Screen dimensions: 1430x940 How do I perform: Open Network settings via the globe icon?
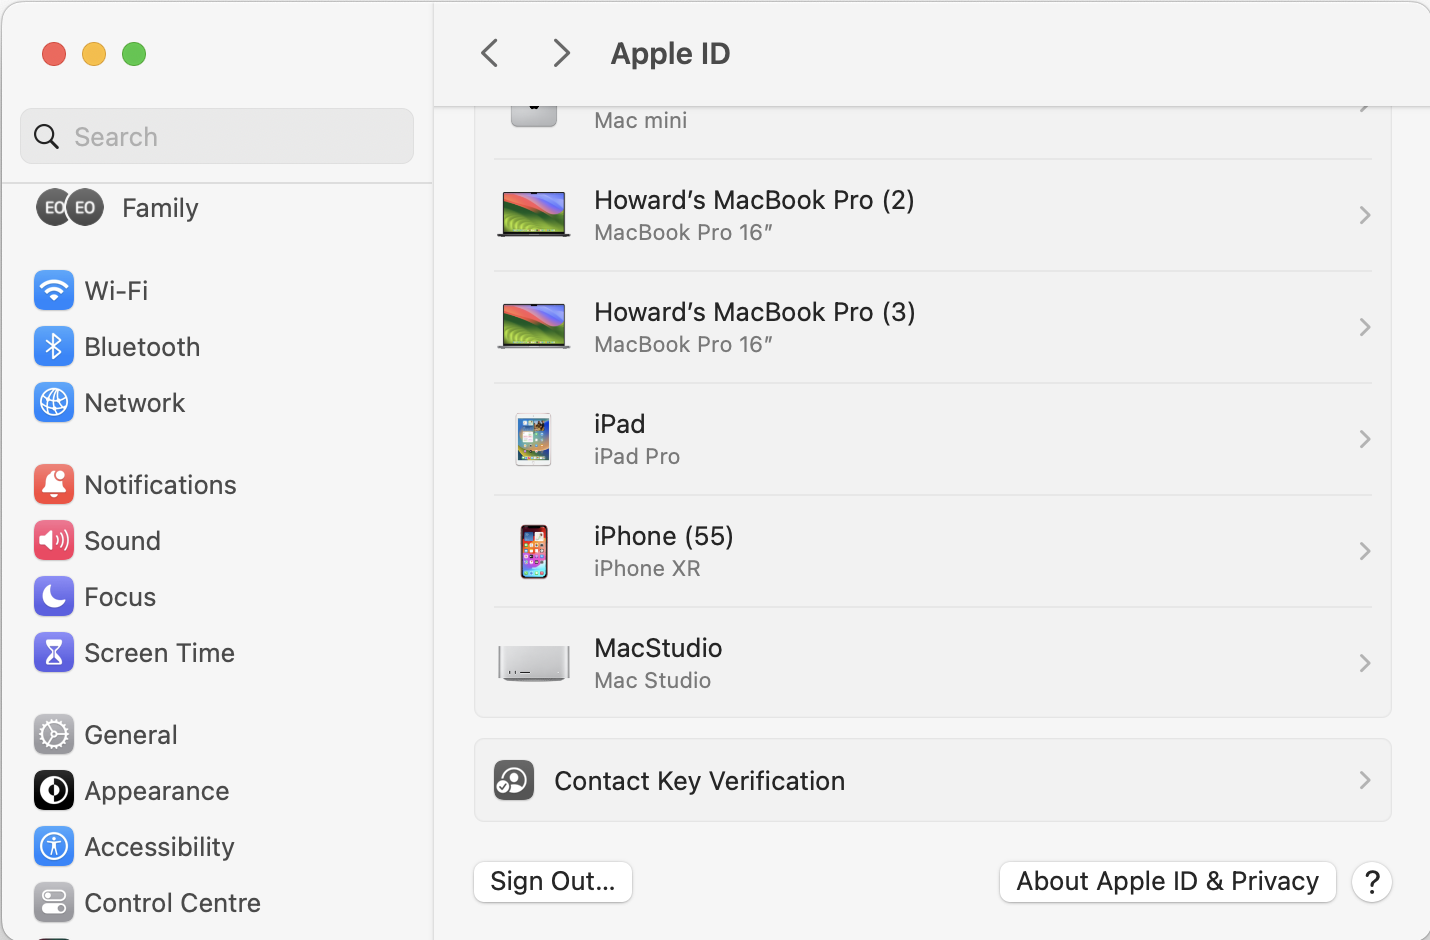pos(54,402)
